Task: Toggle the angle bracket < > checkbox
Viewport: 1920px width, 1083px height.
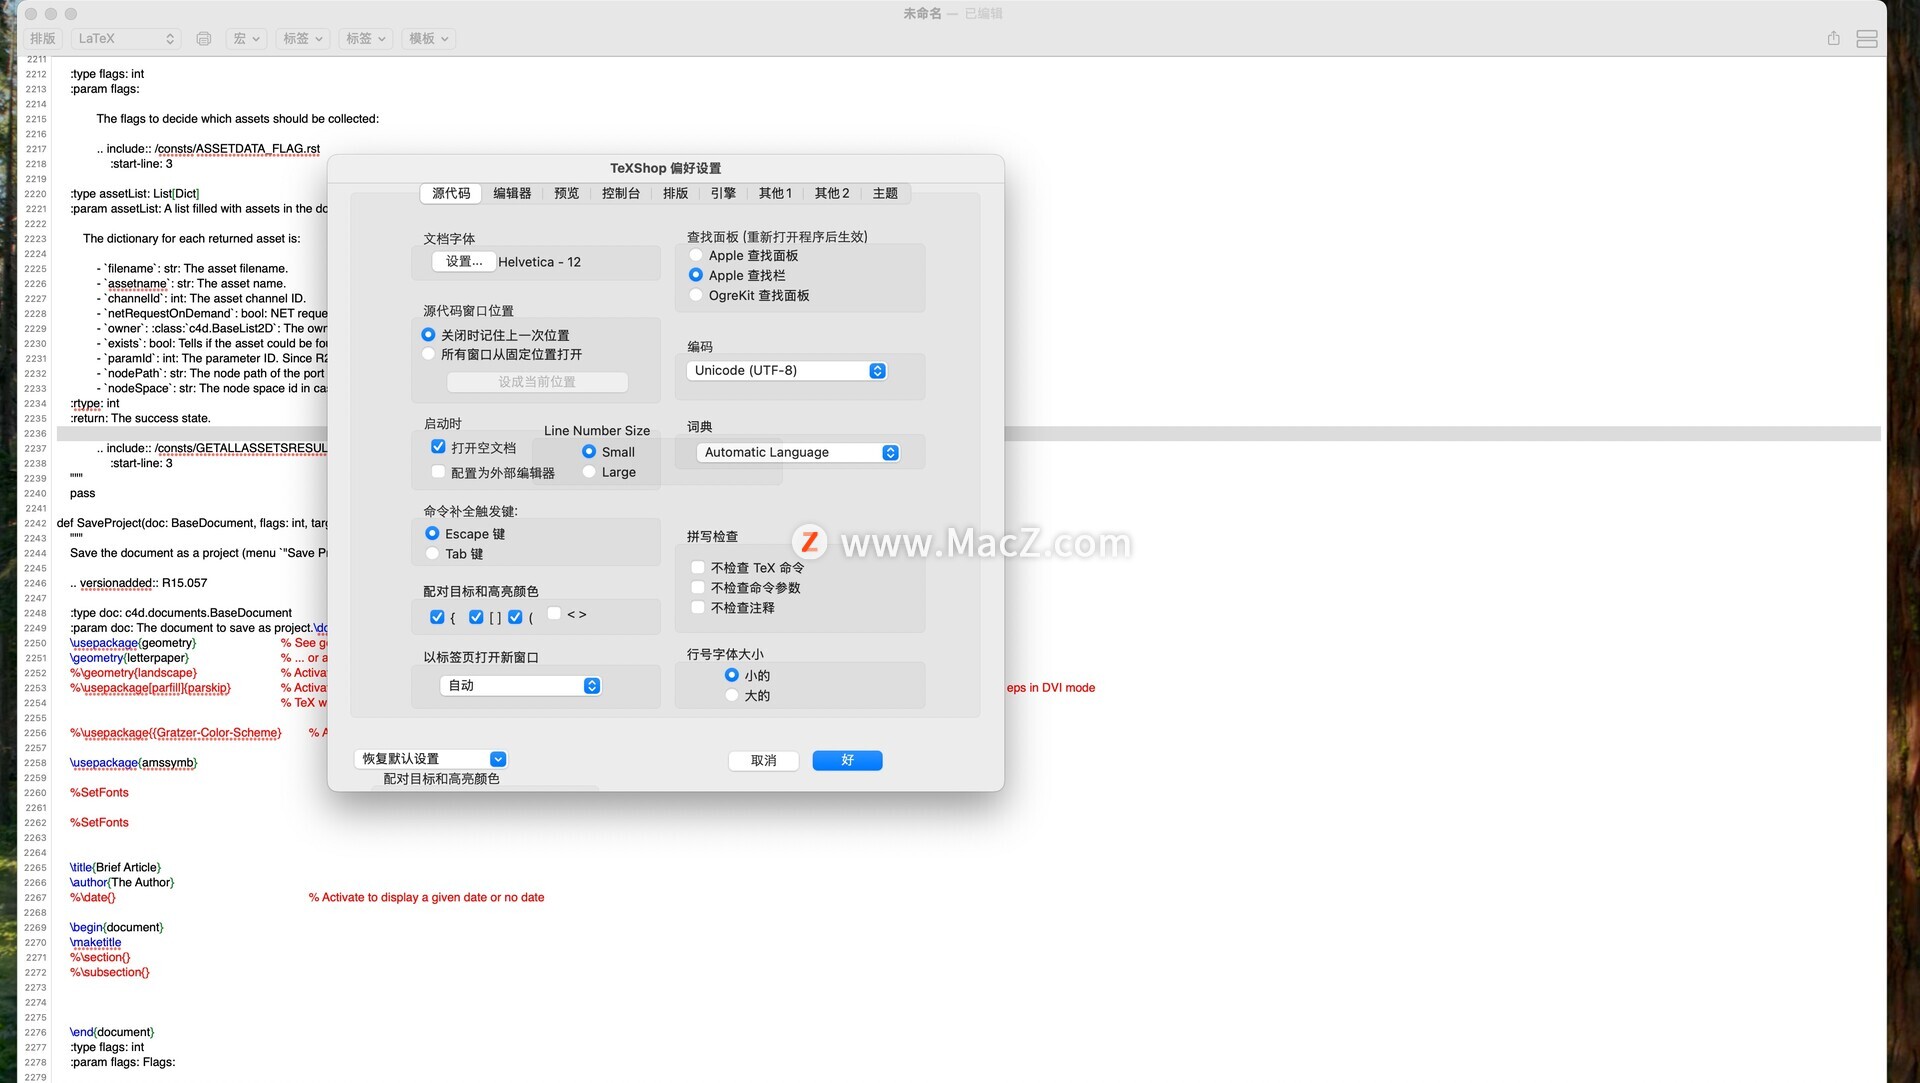Action: tap(554, 614)
